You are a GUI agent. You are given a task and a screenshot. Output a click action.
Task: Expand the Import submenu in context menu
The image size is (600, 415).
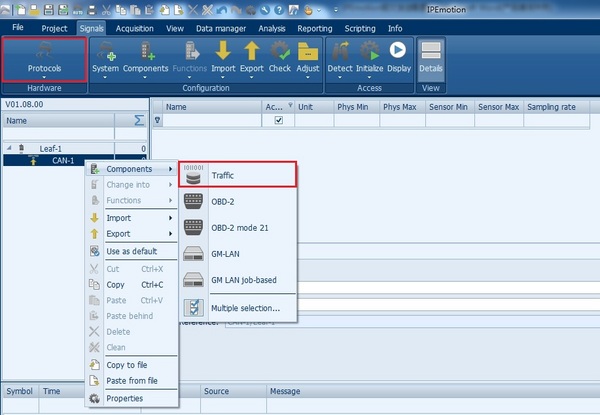tap(170, 218)
